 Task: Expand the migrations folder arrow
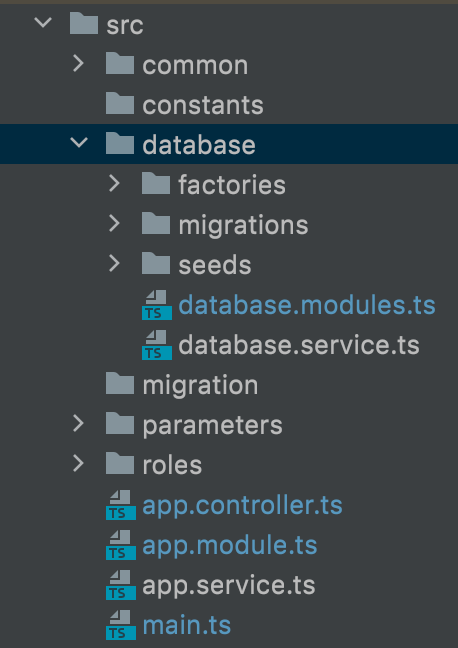point(114,224)
